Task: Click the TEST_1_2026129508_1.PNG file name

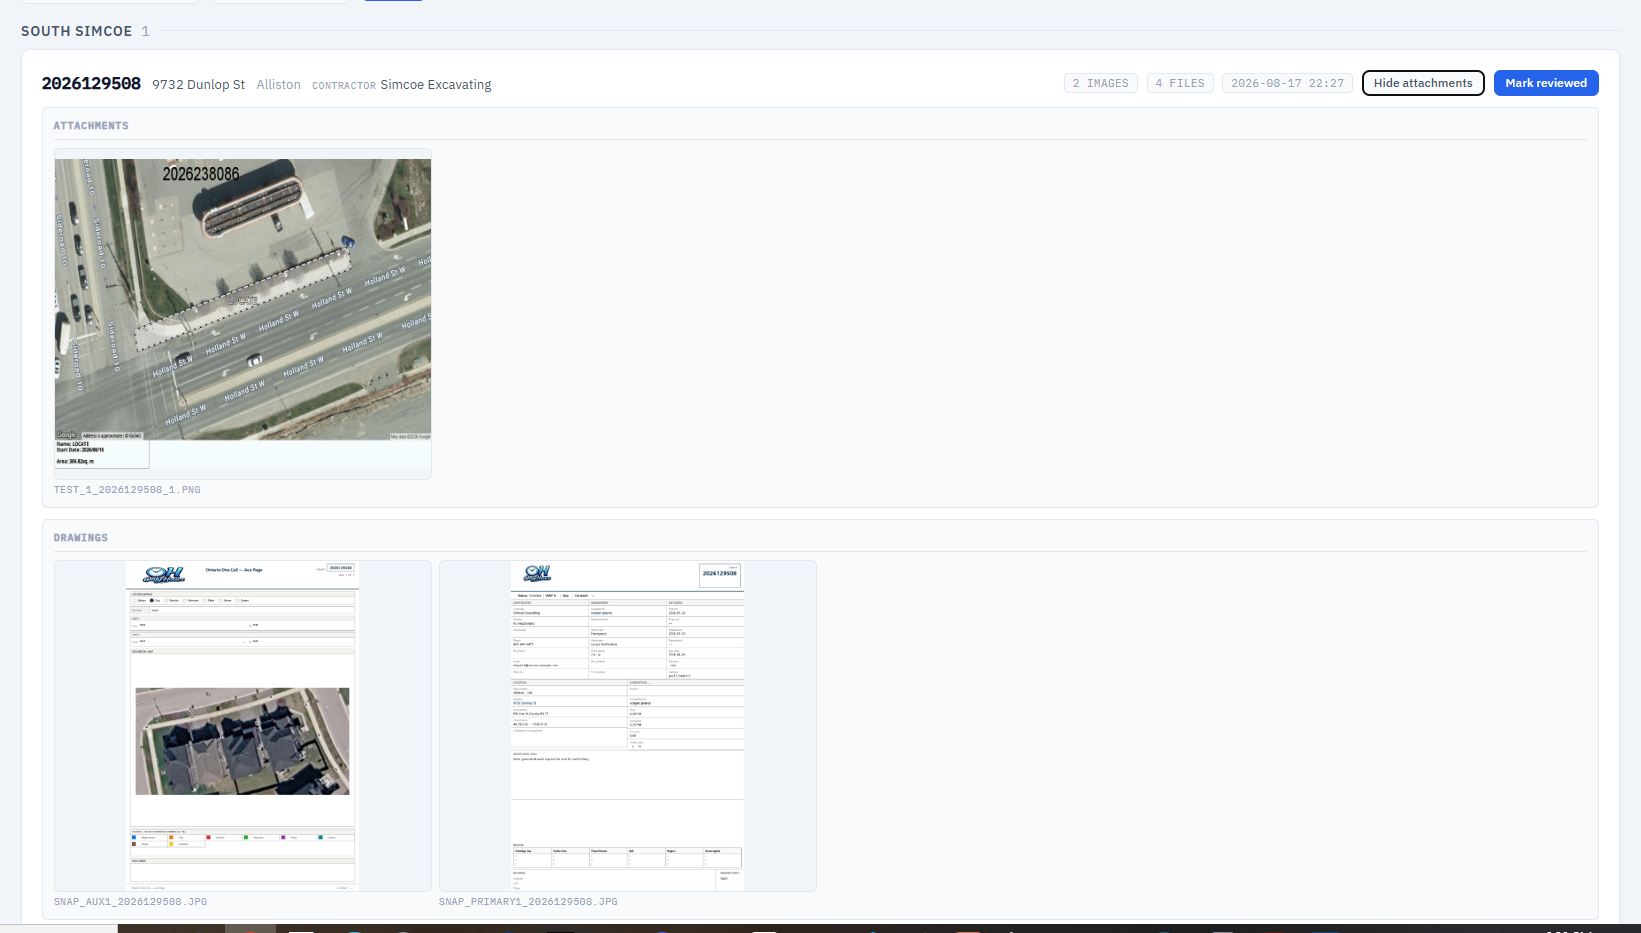Action: click(x=127, y=490)
